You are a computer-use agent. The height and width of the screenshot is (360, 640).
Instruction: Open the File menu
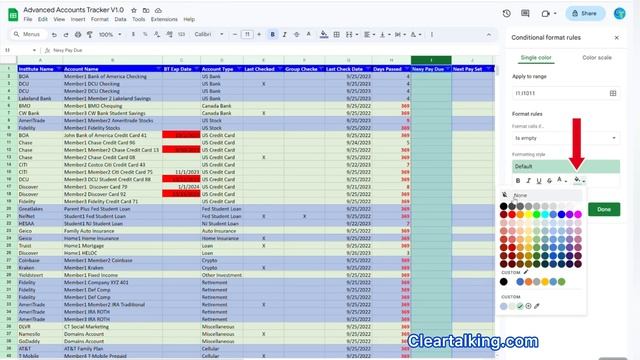click(28, 19)
